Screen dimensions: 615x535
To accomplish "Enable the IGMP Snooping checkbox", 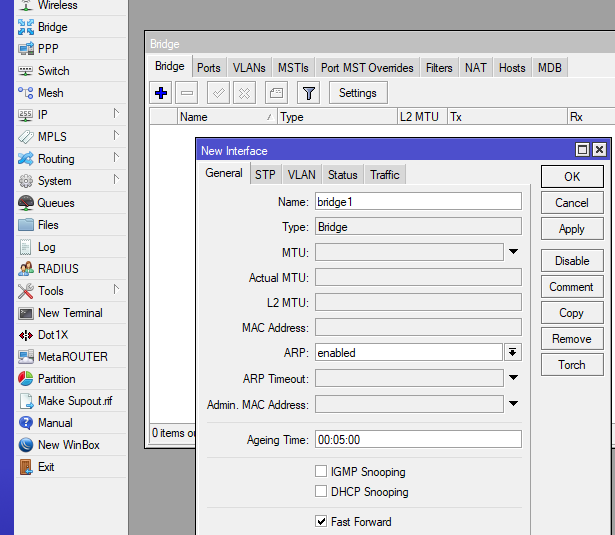I will 322,472.
